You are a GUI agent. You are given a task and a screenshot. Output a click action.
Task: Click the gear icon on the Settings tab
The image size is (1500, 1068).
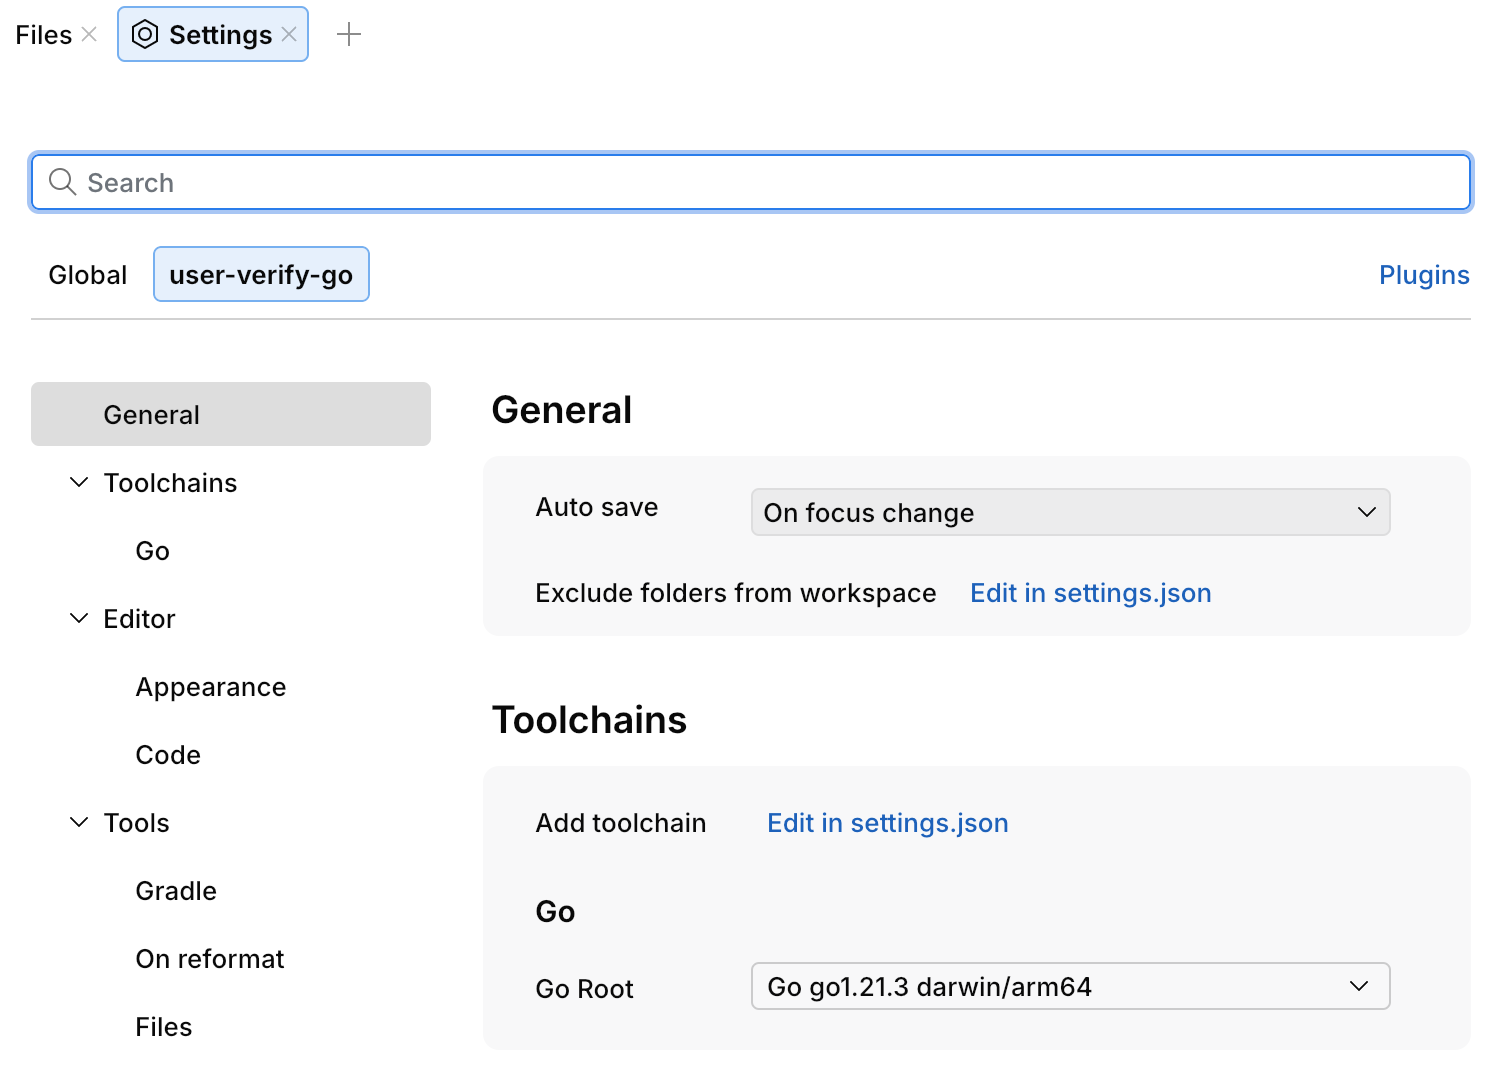146,33
